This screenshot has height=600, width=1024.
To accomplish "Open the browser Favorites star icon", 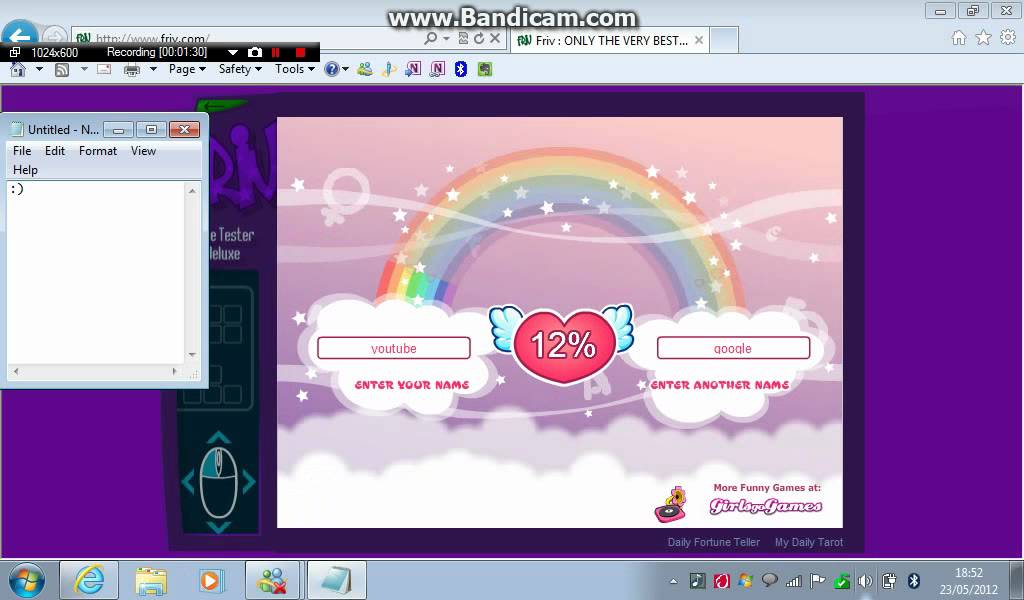I will coord(983,37).
